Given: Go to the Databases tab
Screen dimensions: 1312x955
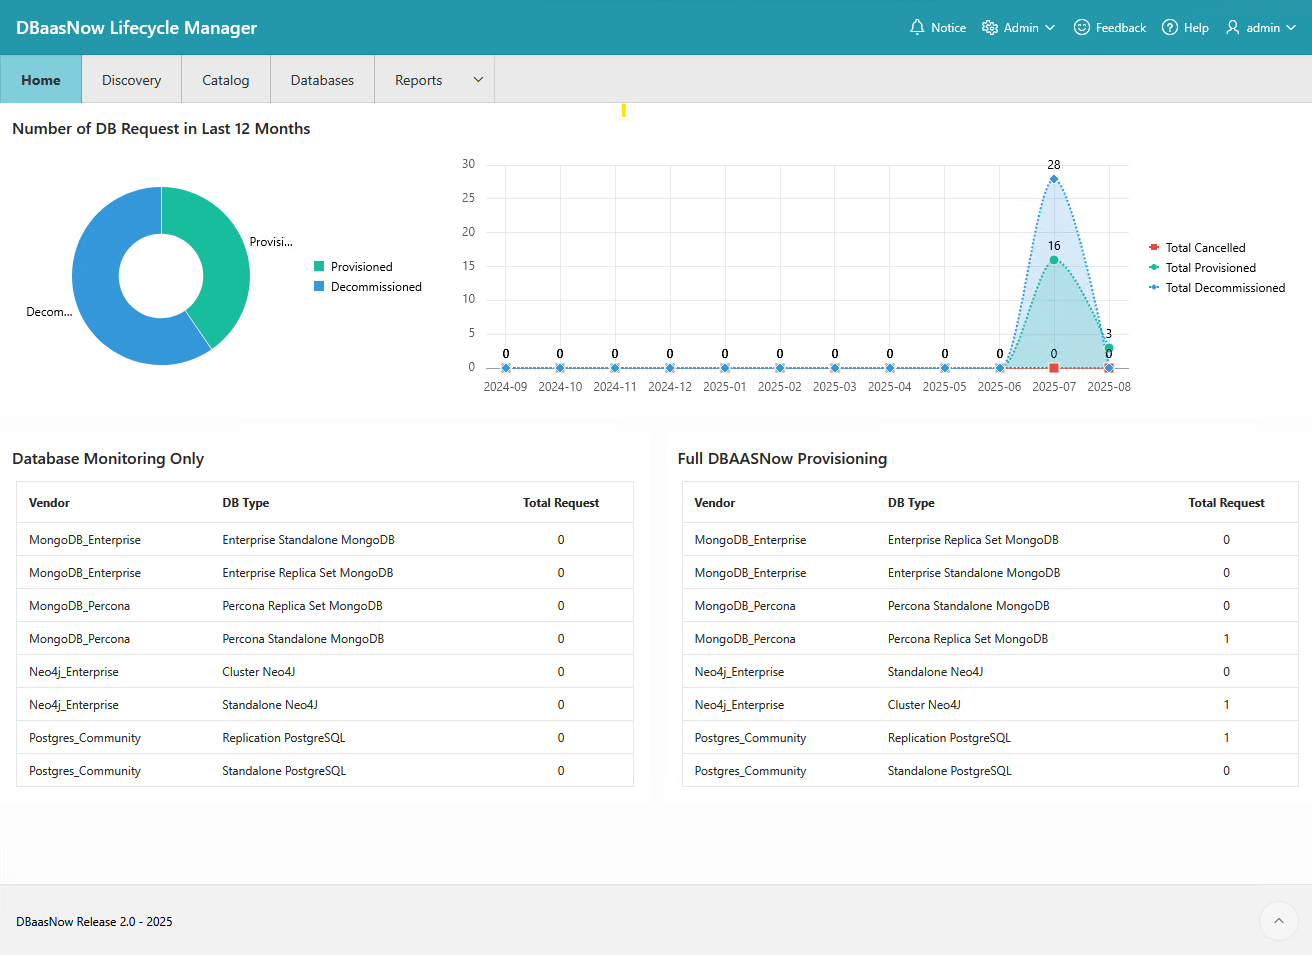Looking at the screenshot, I should click(x=322, y=80).
